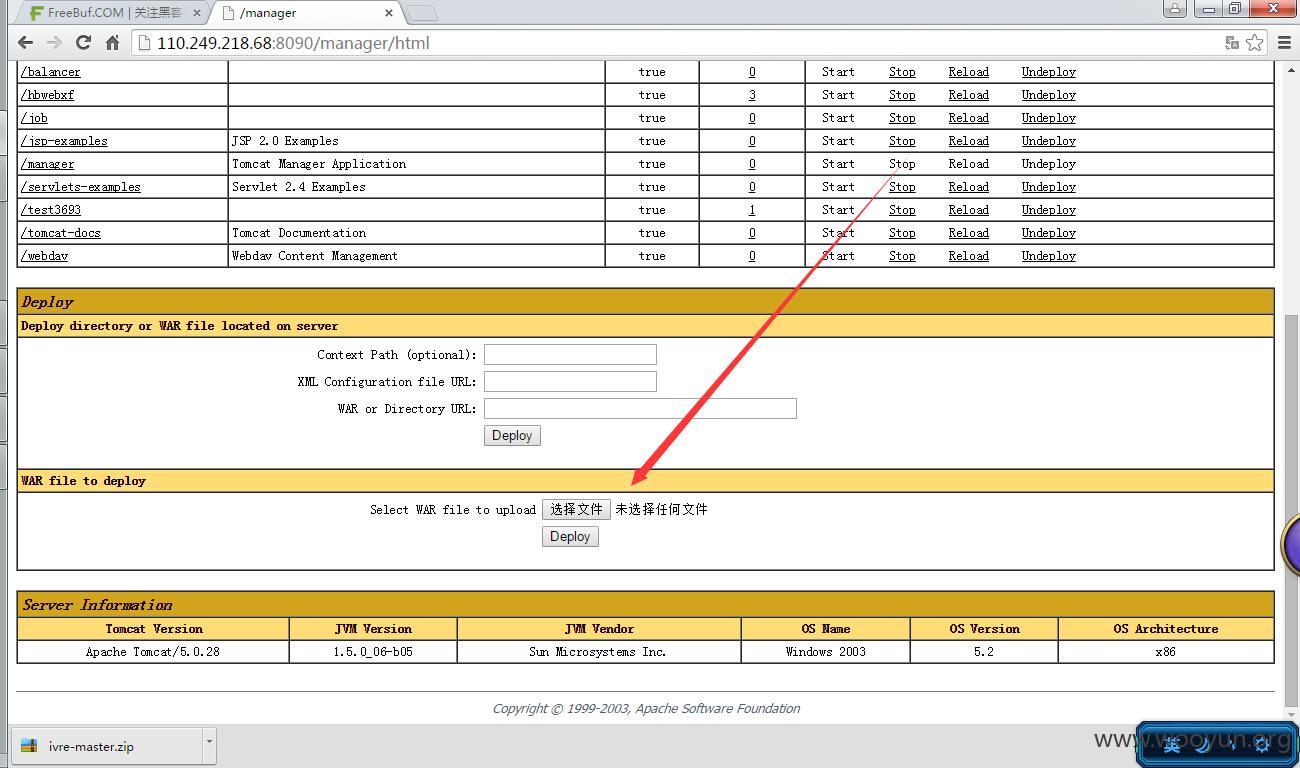Open the /webdav application link
This screenshot has height=768, width=1300.
tap(45, 256)
